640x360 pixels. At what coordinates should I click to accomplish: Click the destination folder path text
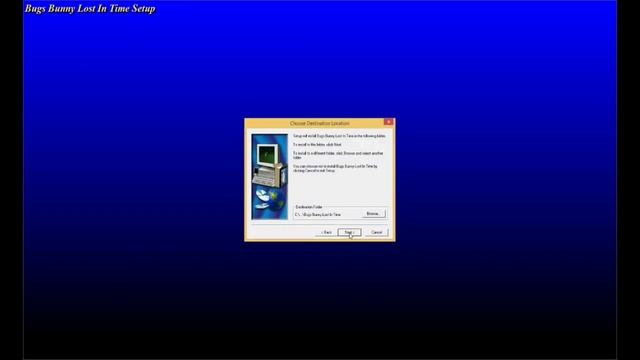[318, 214]
